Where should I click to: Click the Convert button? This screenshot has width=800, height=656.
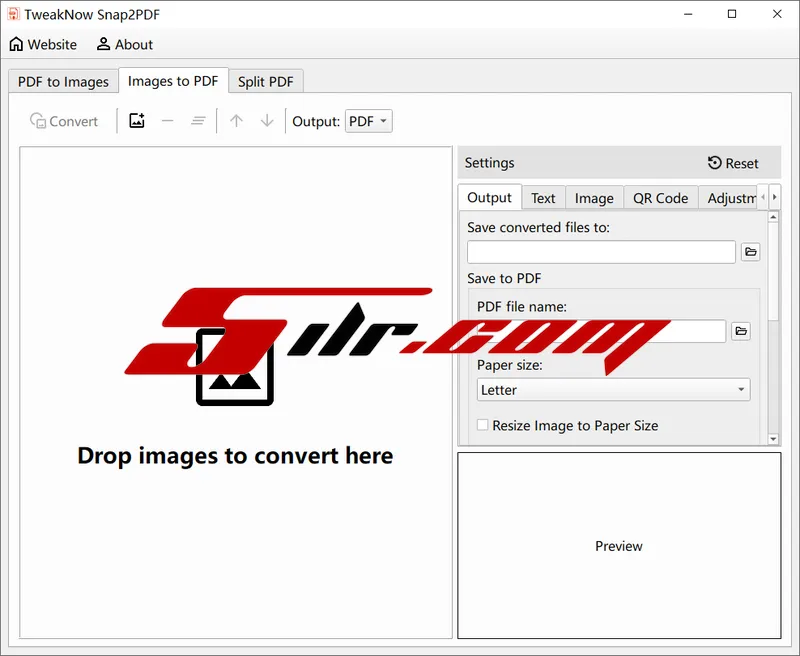pyautogui.click(x=64, y=121)
